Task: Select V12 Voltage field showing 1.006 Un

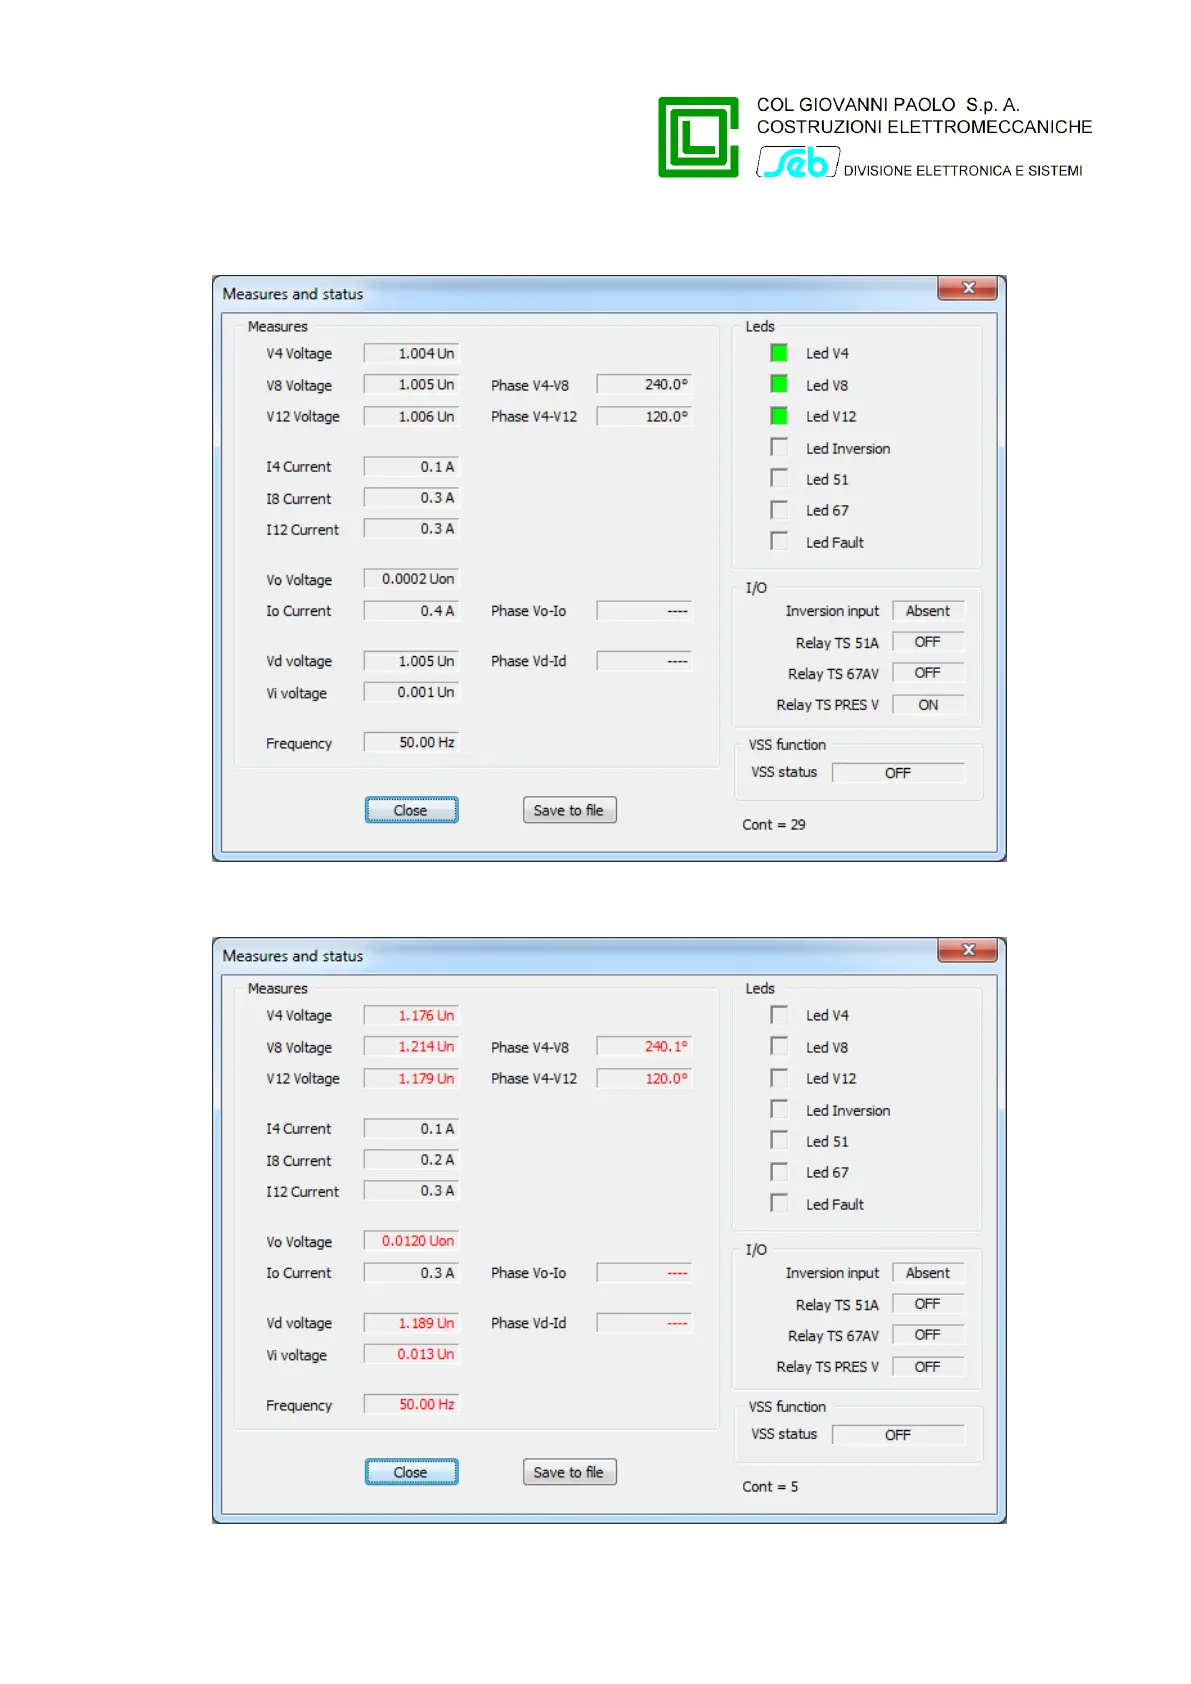Action: click(x=411, y=416)
